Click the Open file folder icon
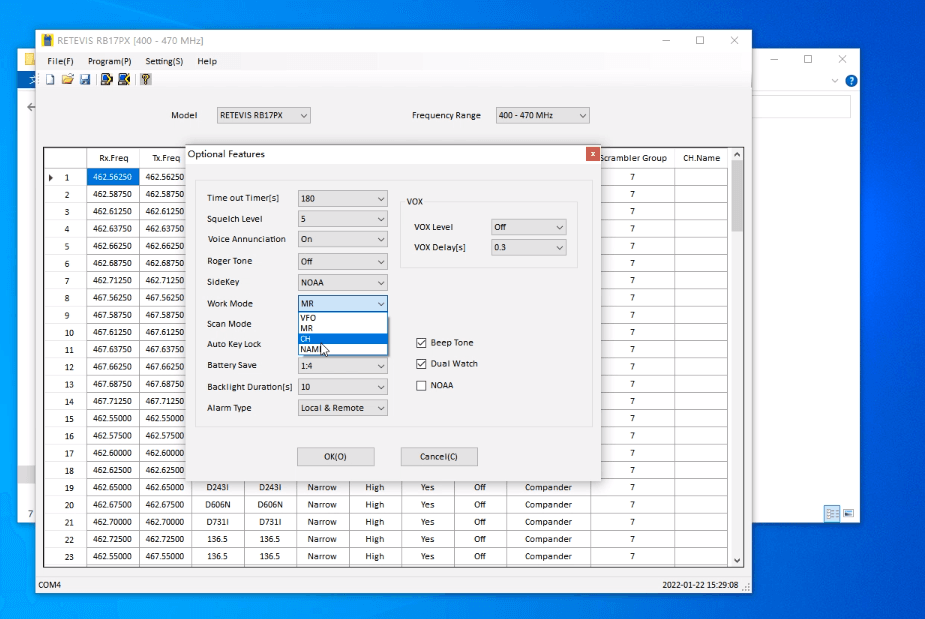Image resolution: width=925 pixels, height=619 pixels. (x=67, y=79)
